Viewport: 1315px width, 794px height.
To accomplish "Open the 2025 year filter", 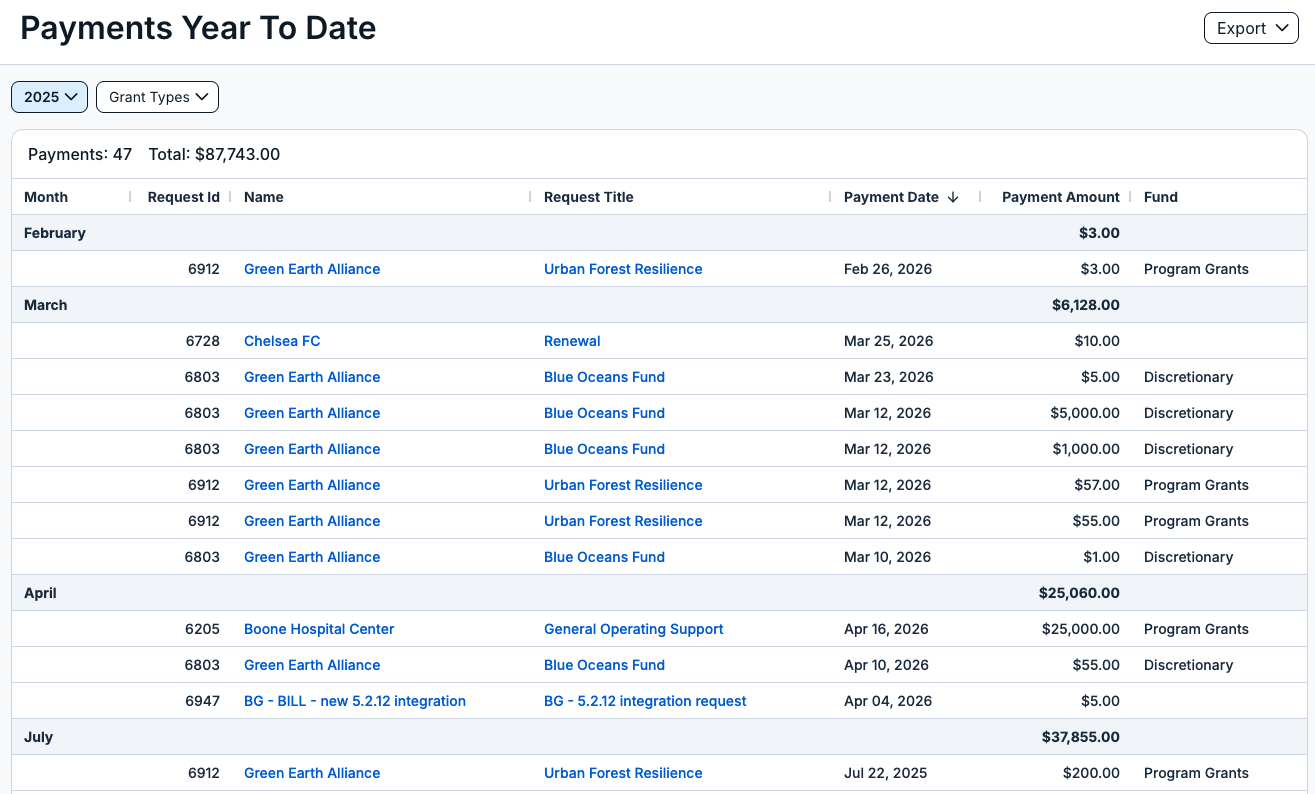I will (x=50, y=97).
